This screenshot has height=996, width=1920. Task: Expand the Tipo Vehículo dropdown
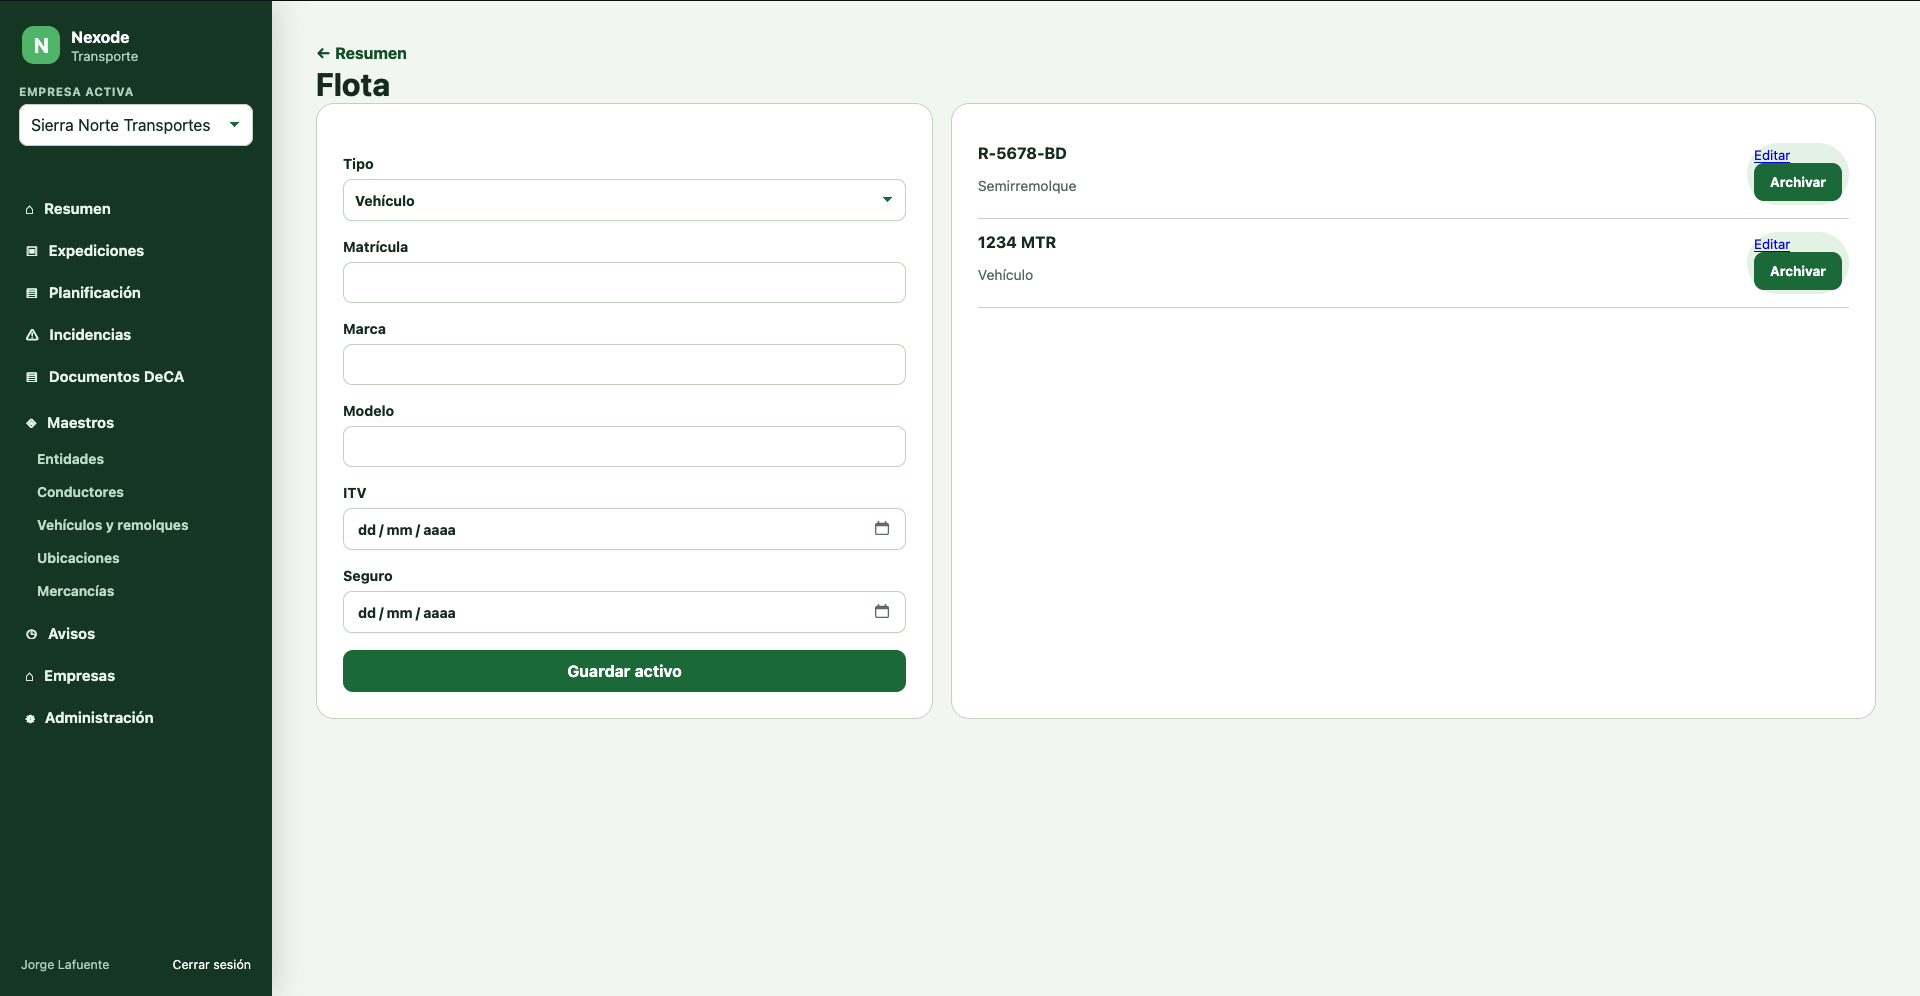624,200
